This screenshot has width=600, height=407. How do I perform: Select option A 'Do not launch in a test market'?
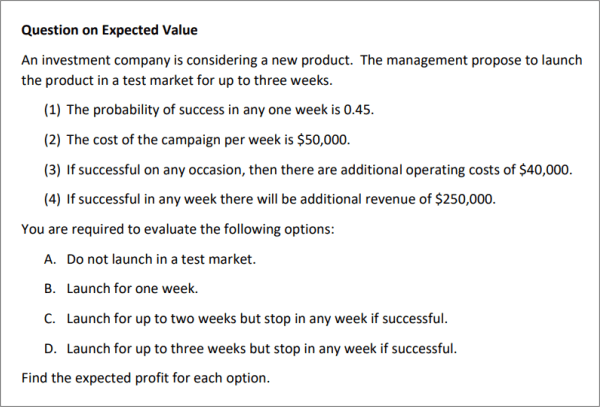pyautogui.click(x=161, y=259)
